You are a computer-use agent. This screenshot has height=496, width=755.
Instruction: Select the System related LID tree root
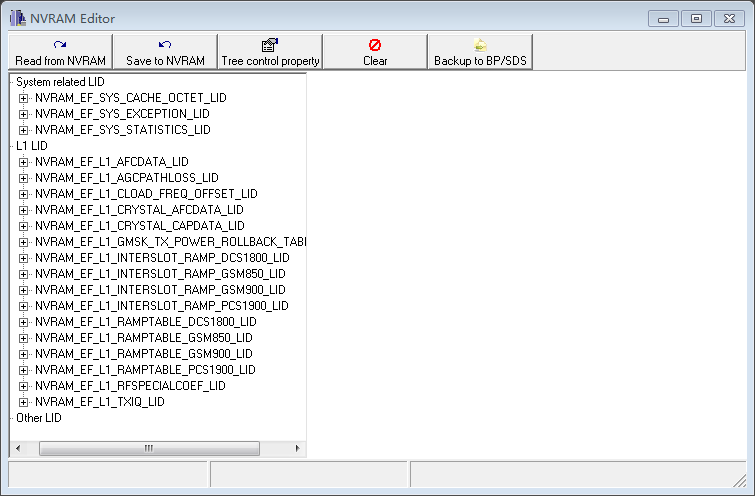point(60,82)
